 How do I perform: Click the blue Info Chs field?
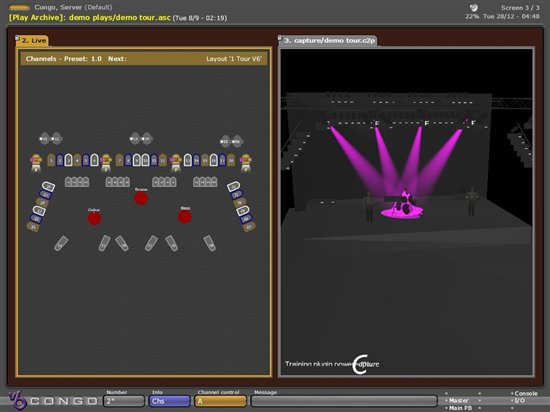[169, 401]
